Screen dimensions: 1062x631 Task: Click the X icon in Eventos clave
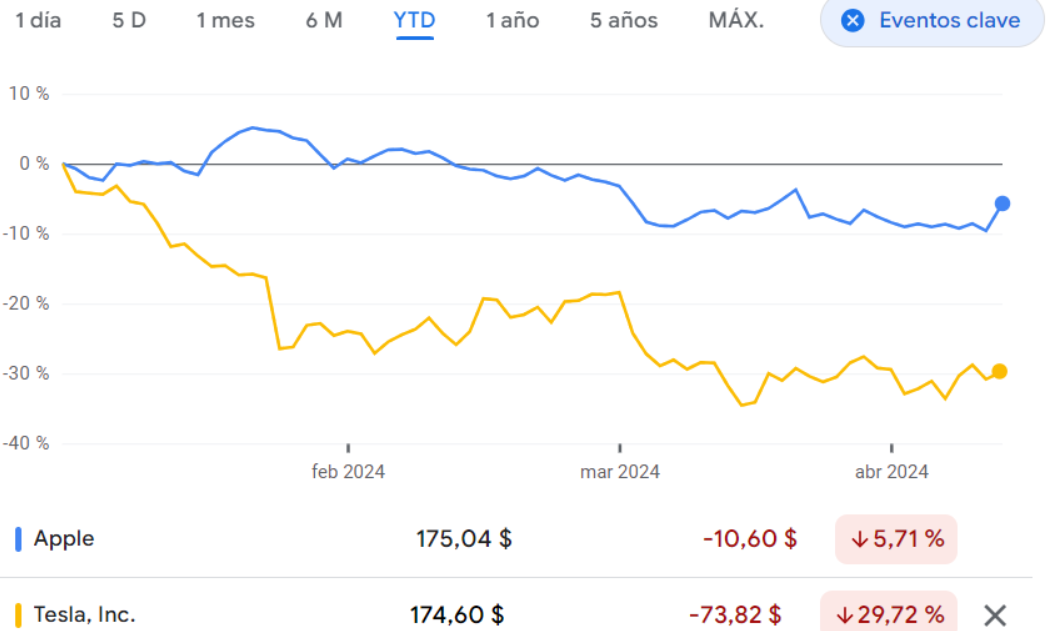pos(852,20)
